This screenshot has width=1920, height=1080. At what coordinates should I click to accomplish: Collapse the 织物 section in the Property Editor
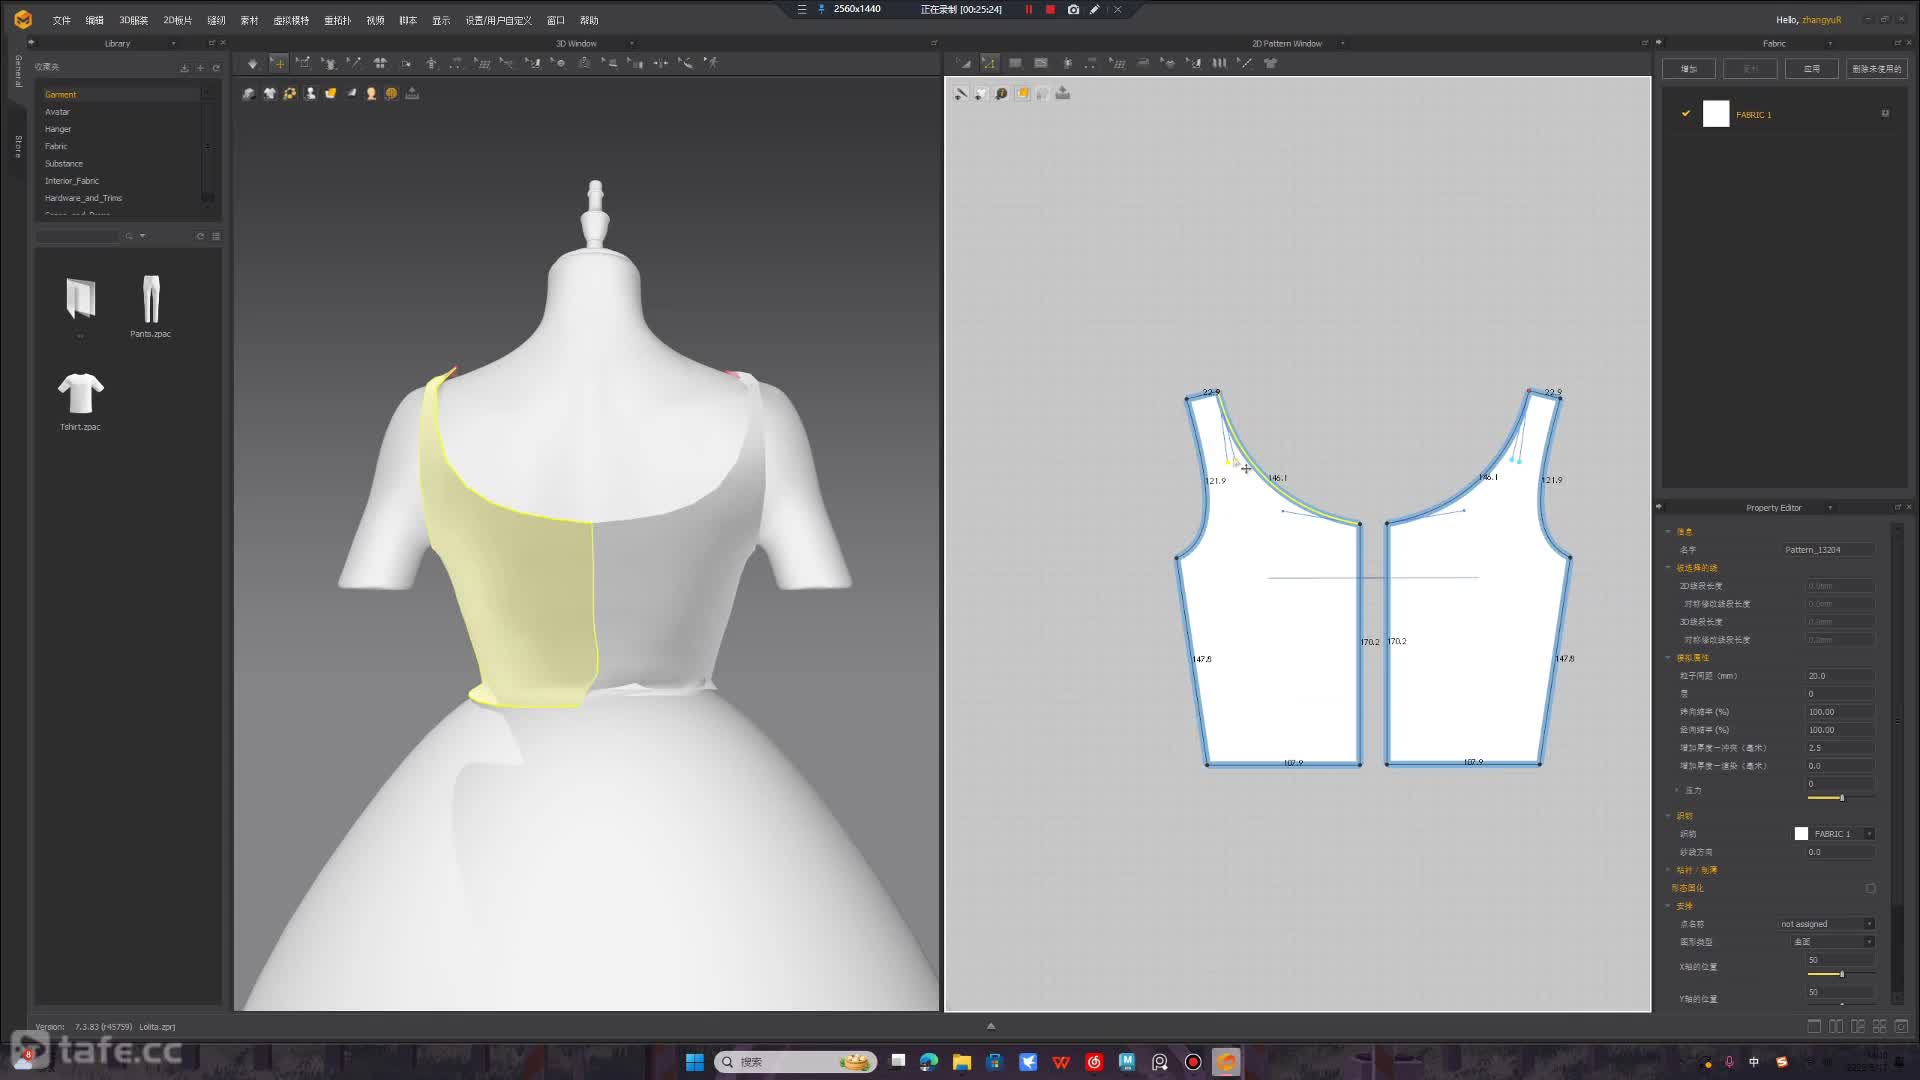[1668, 816]
